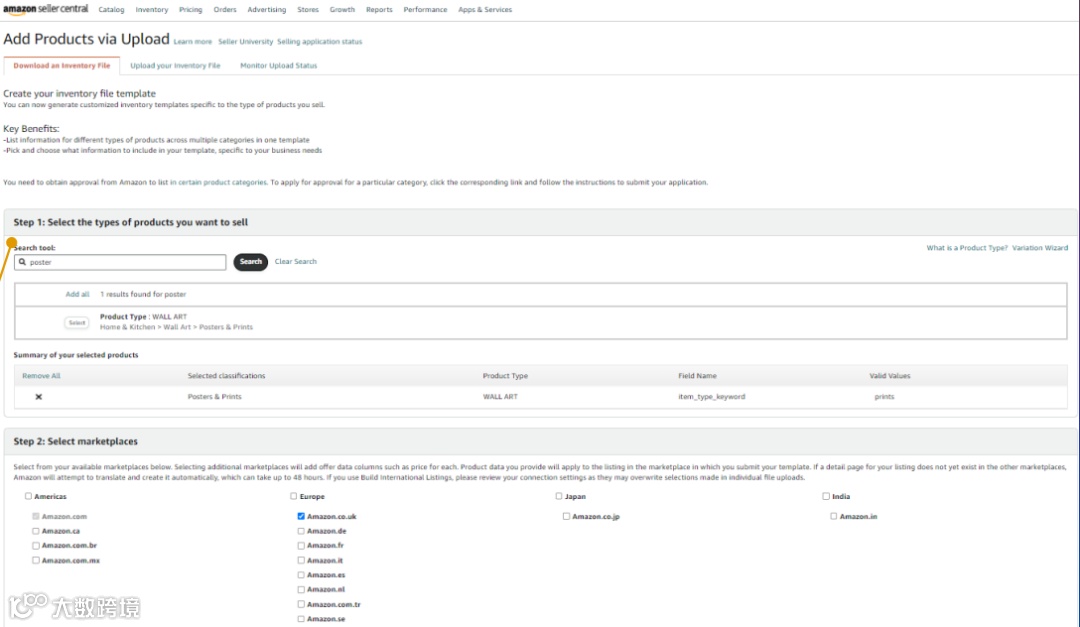
Task: Click the Step 2: Select marketplaces header
Action: pyautogui.click(x=76, y=442)
